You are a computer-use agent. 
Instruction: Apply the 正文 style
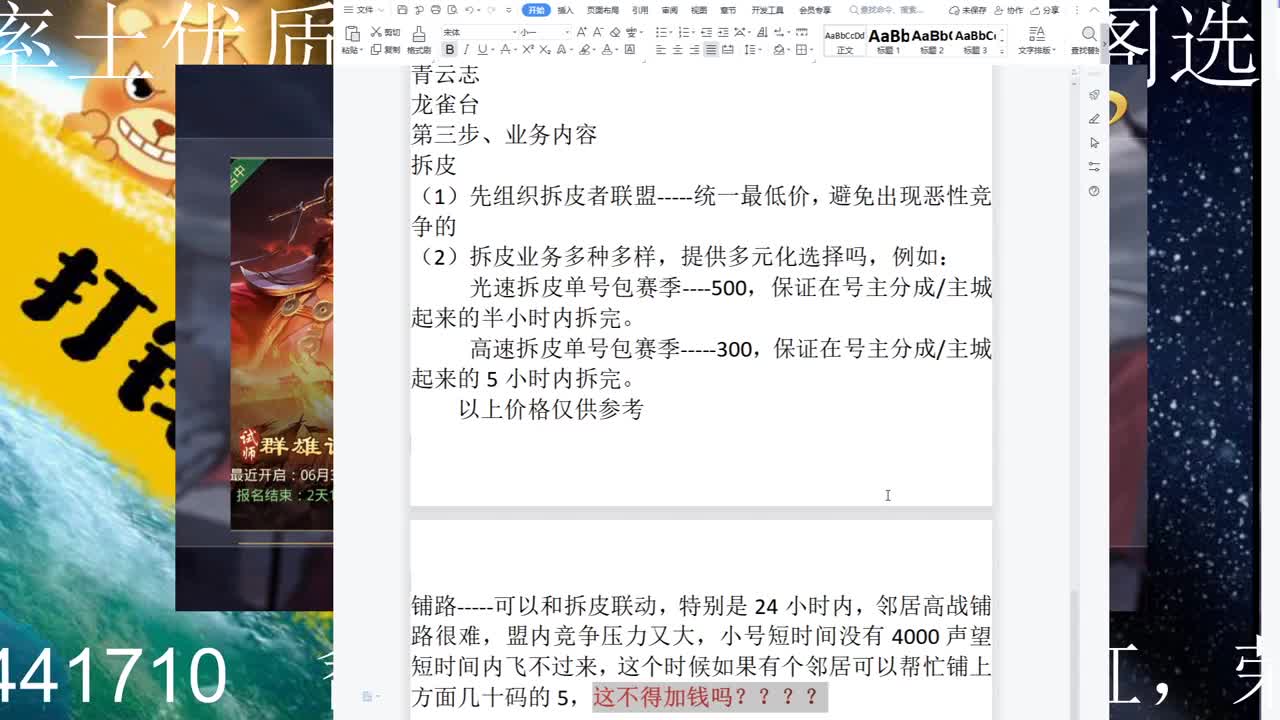(x=845, y=40)
